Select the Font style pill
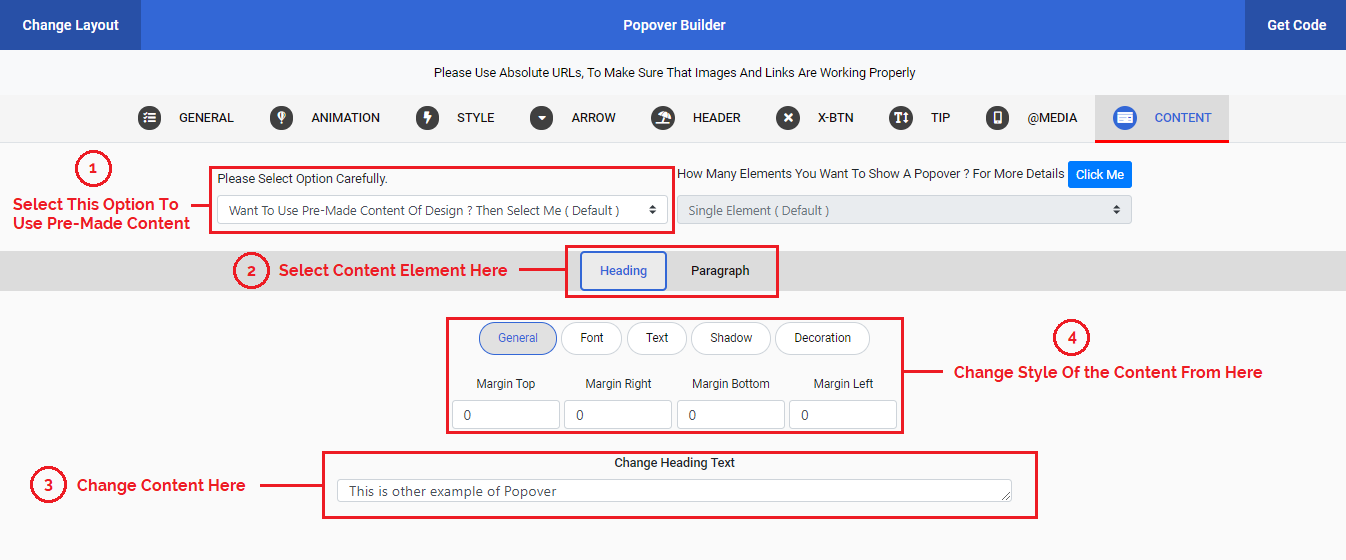This screenshot has height=560, width=1346. (x=592, y=338)
